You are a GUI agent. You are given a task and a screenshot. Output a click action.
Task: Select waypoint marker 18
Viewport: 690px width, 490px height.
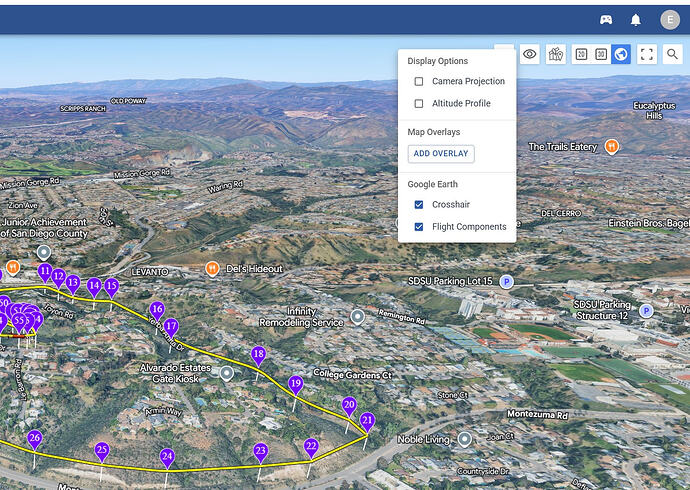(x=259, y=355)
